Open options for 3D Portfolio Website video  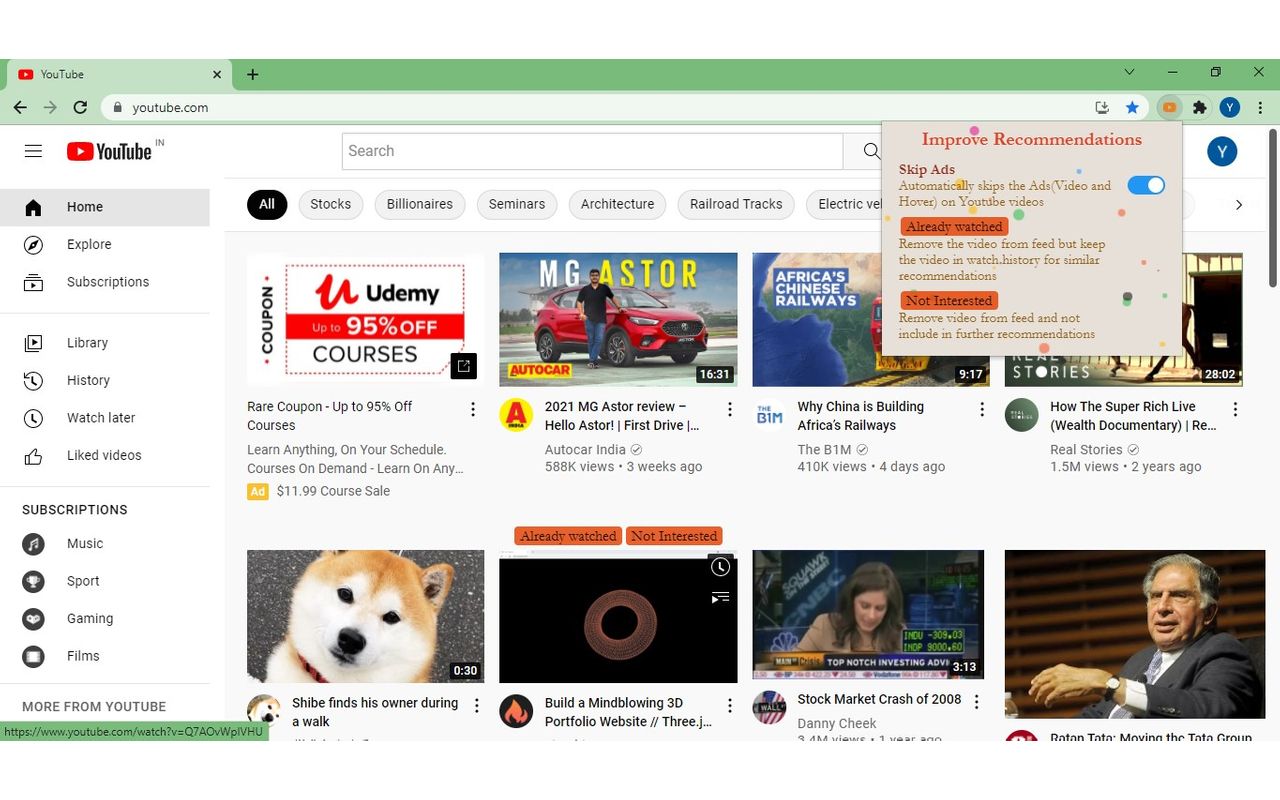(730, 706)
